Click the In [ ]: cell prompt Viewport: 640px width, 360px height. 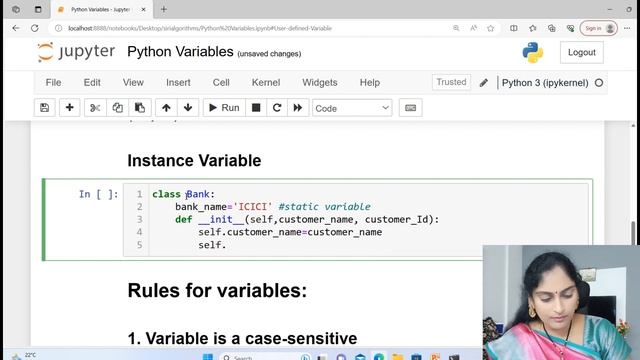[98, 194]
